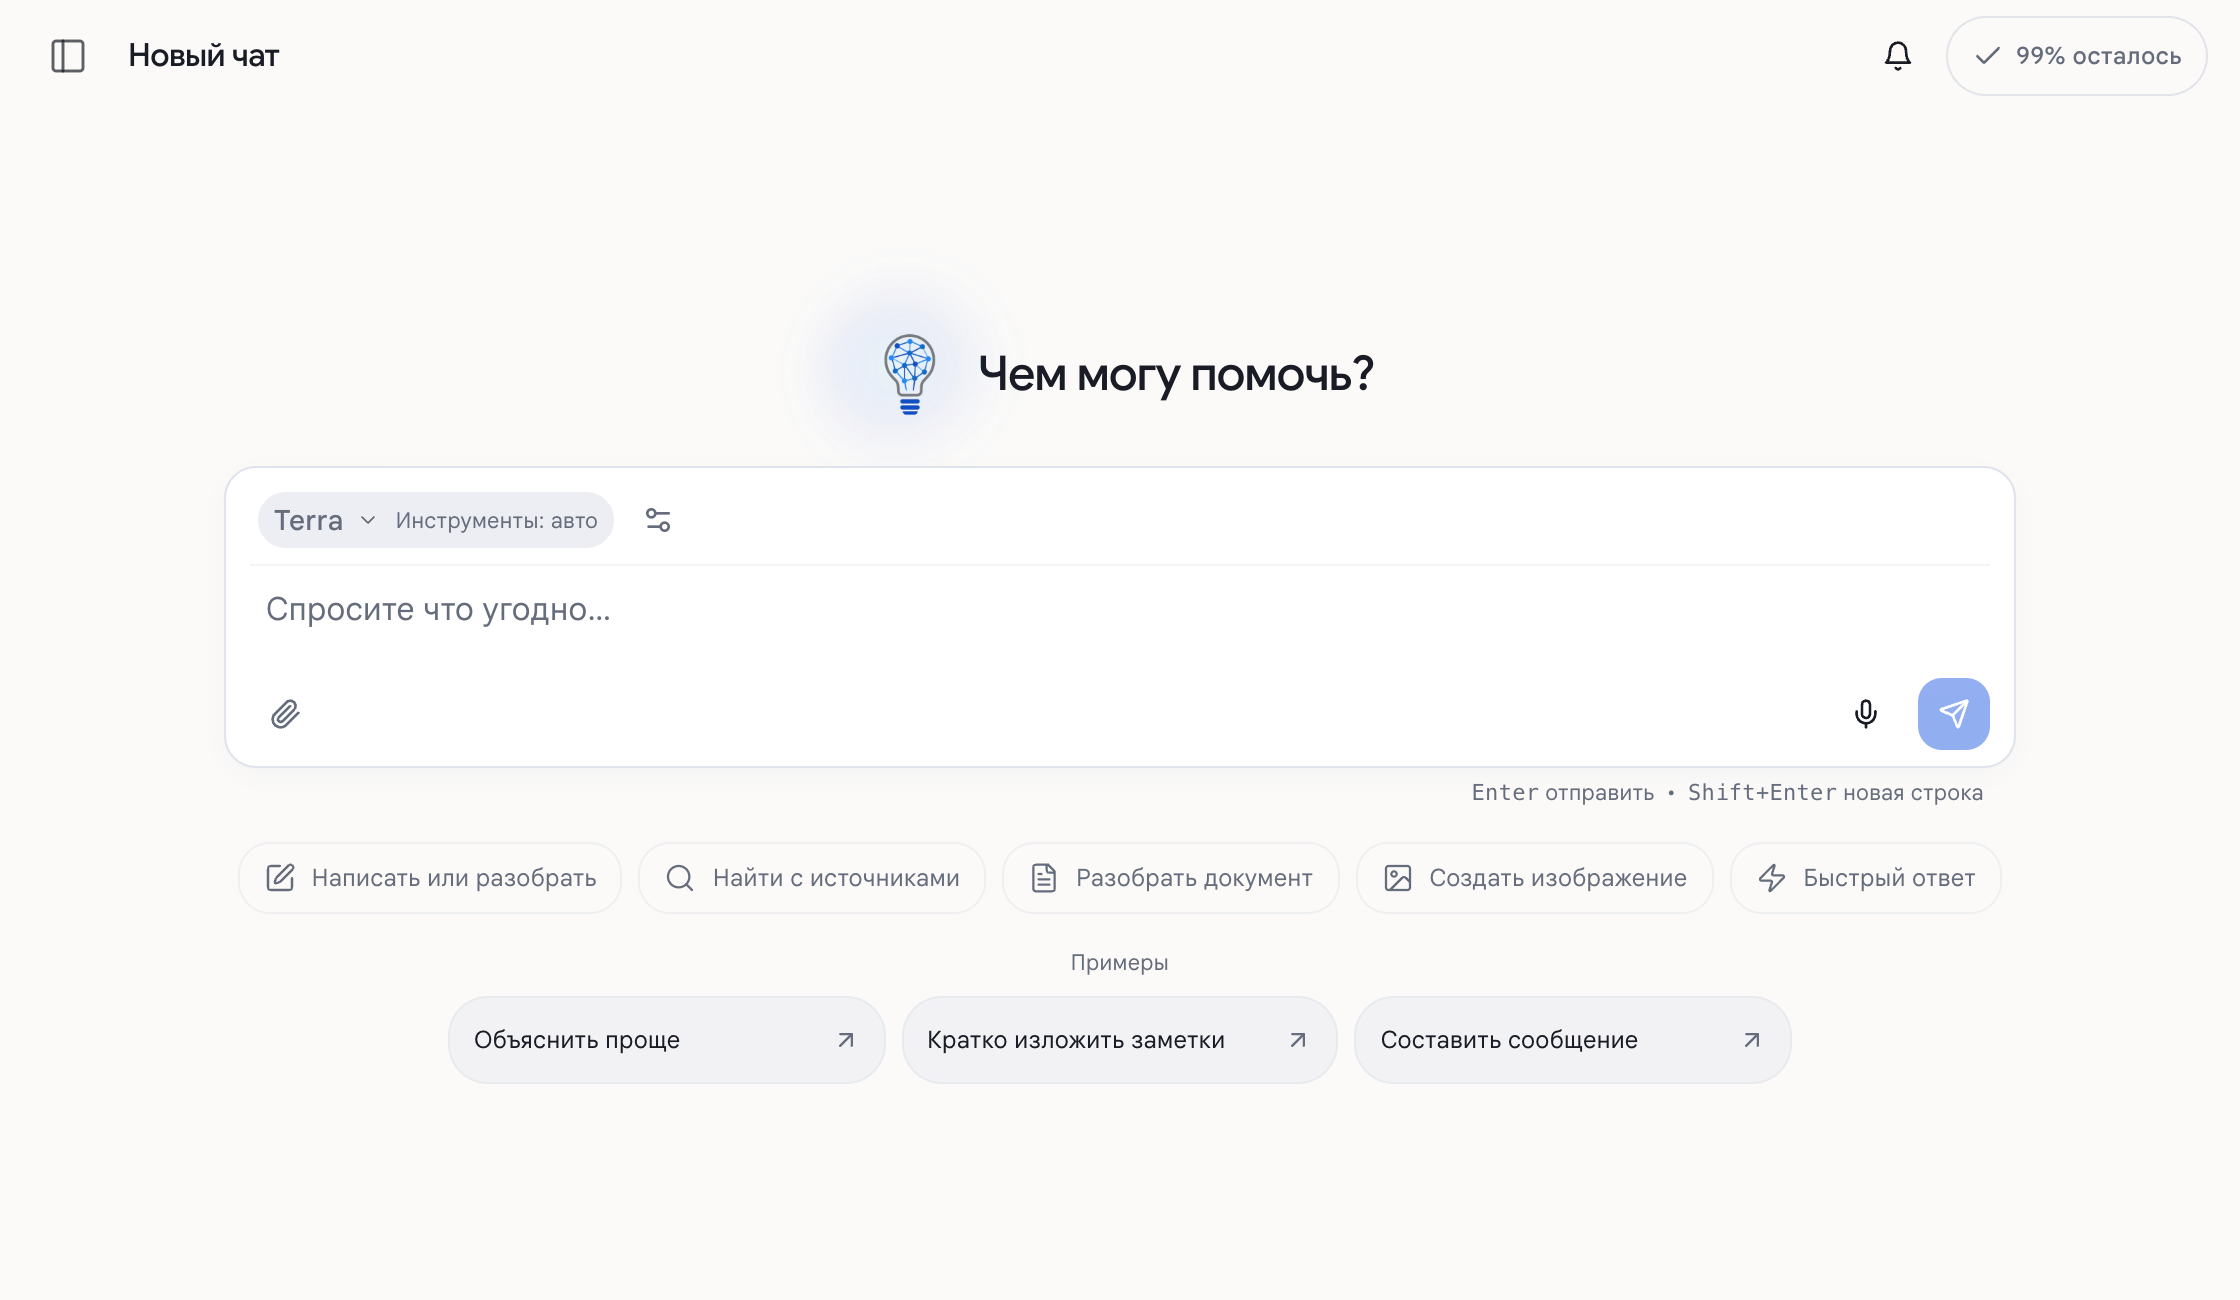Open the notifications bell

tap(1897, 56)
